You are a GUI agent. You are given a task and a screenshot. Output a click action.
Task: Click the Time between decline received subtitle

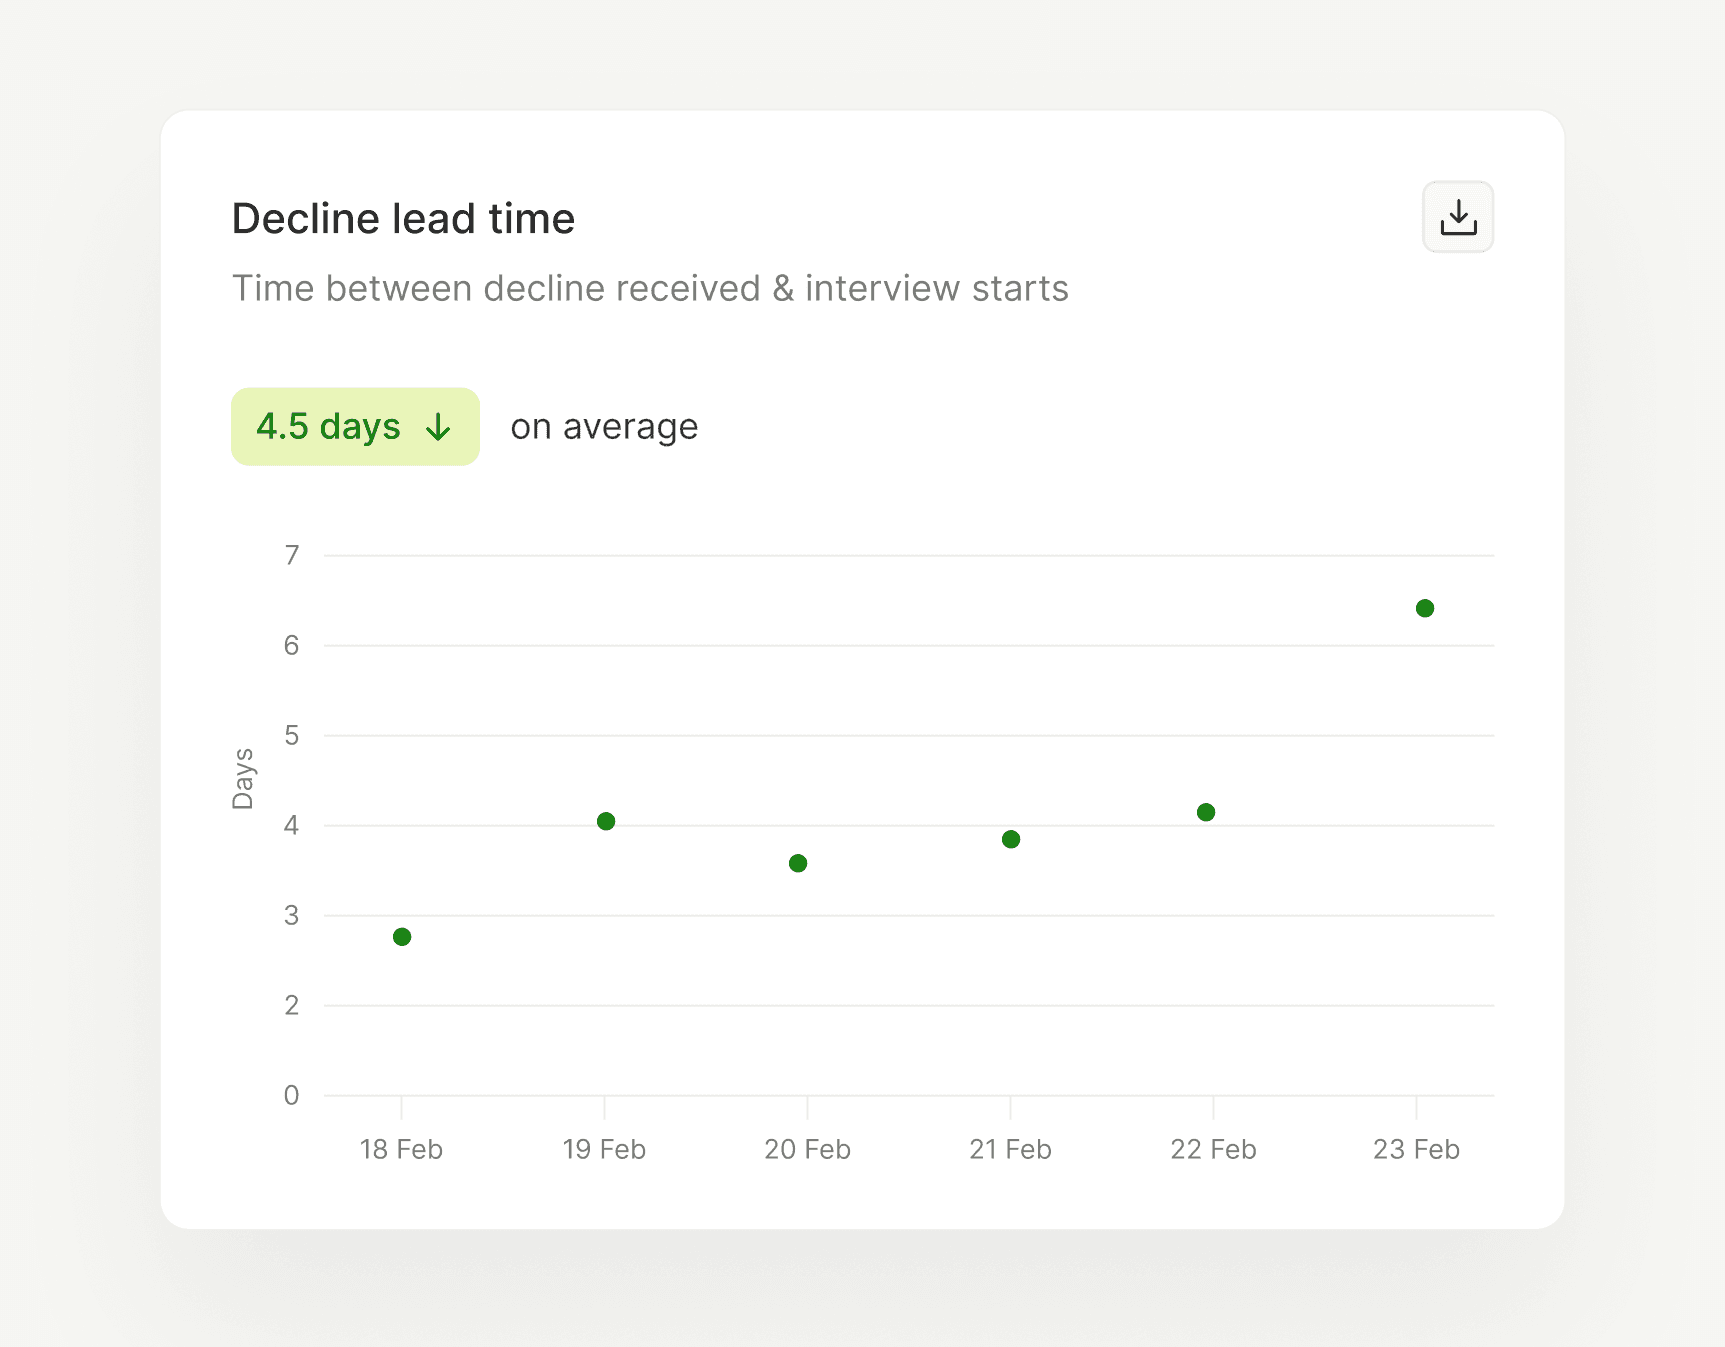click(650, 288)
